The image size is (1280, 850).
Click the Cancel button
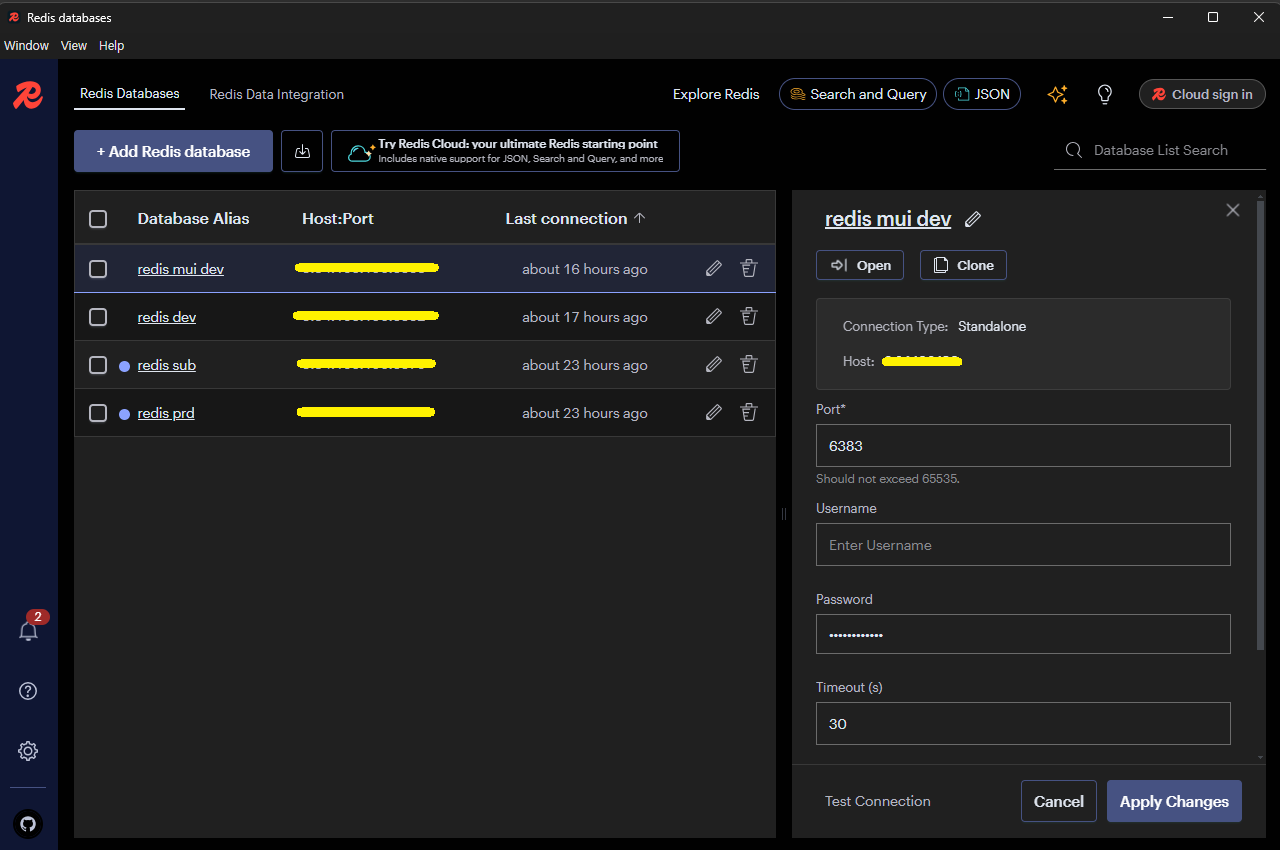(1059, 801)
